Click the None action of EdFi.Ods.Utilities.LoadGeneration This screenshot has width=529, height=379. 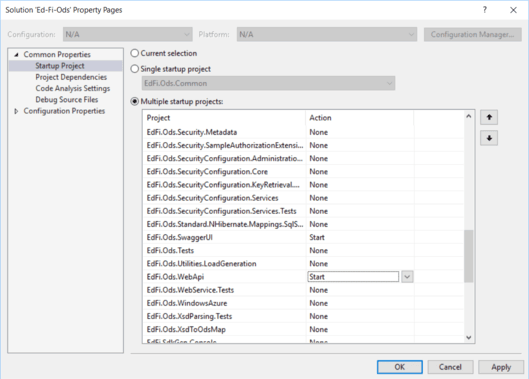(x=318, y=264)
